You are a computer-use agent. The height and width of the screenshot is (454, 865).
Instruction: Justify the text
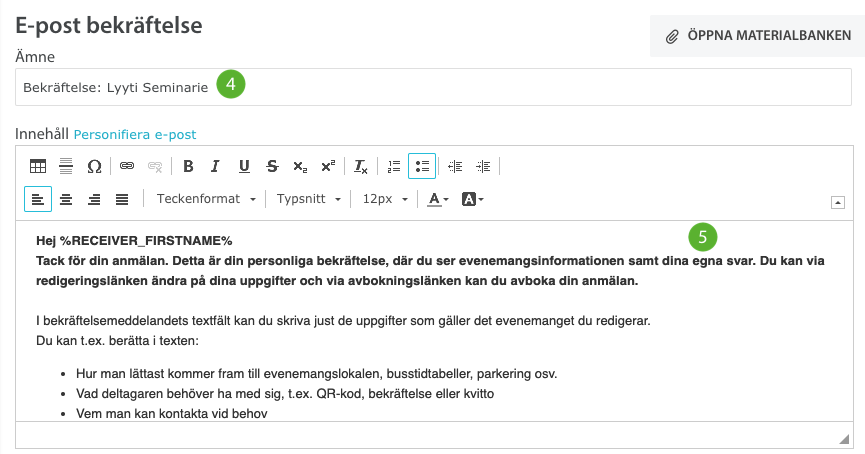point(122,199)
